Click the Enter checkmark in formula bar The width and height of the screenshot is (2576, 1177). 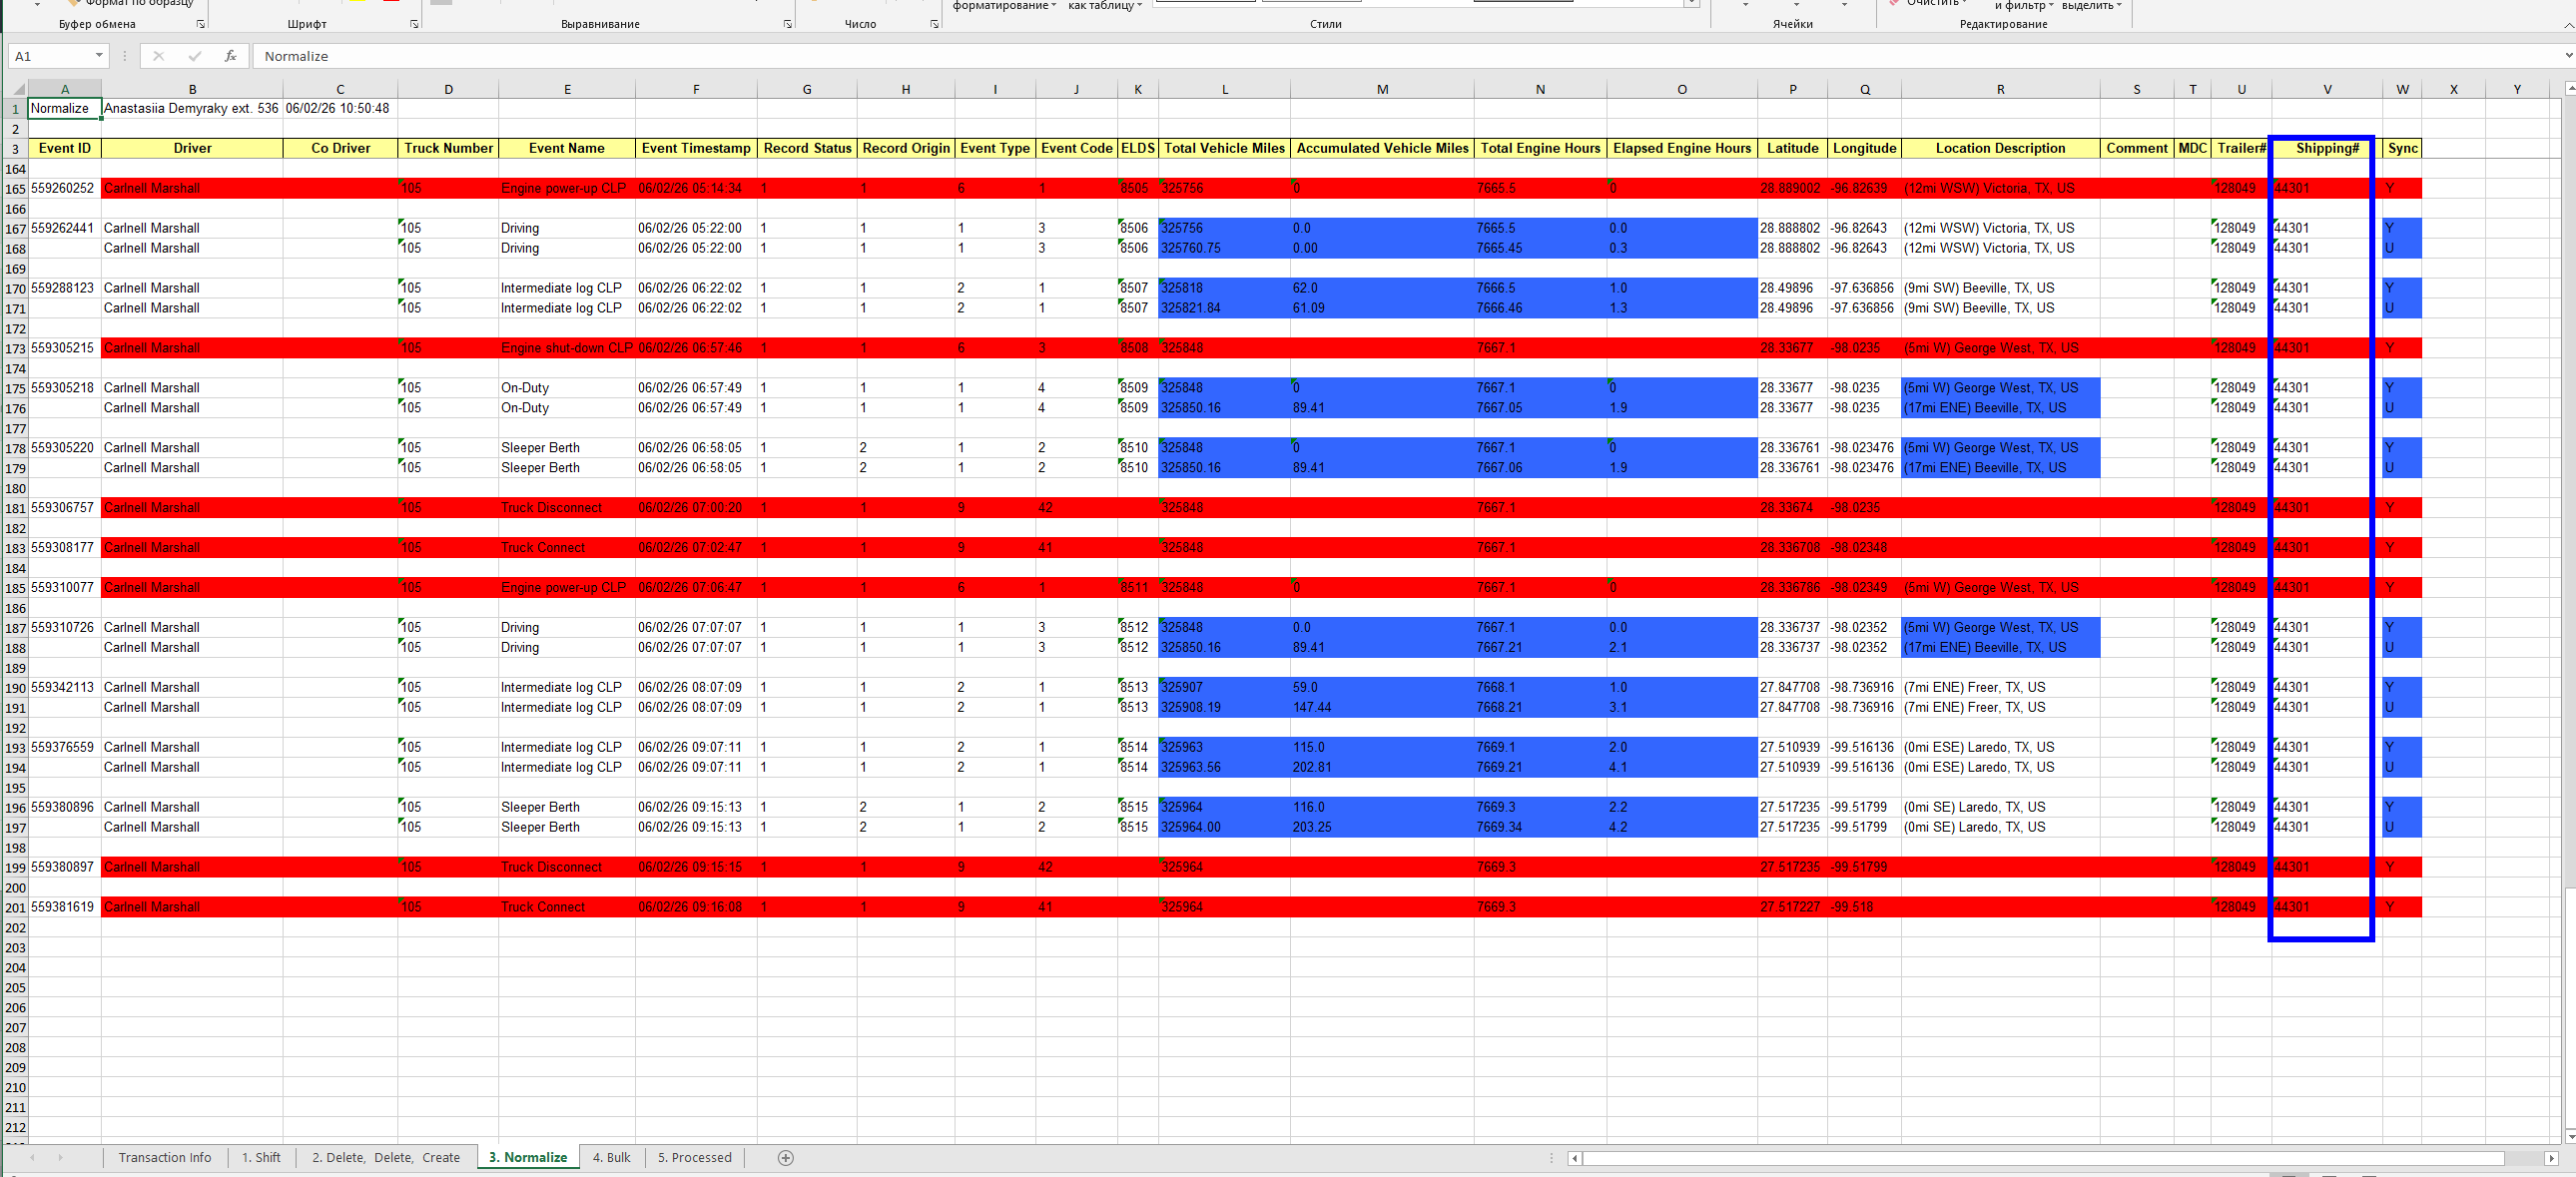194,56
